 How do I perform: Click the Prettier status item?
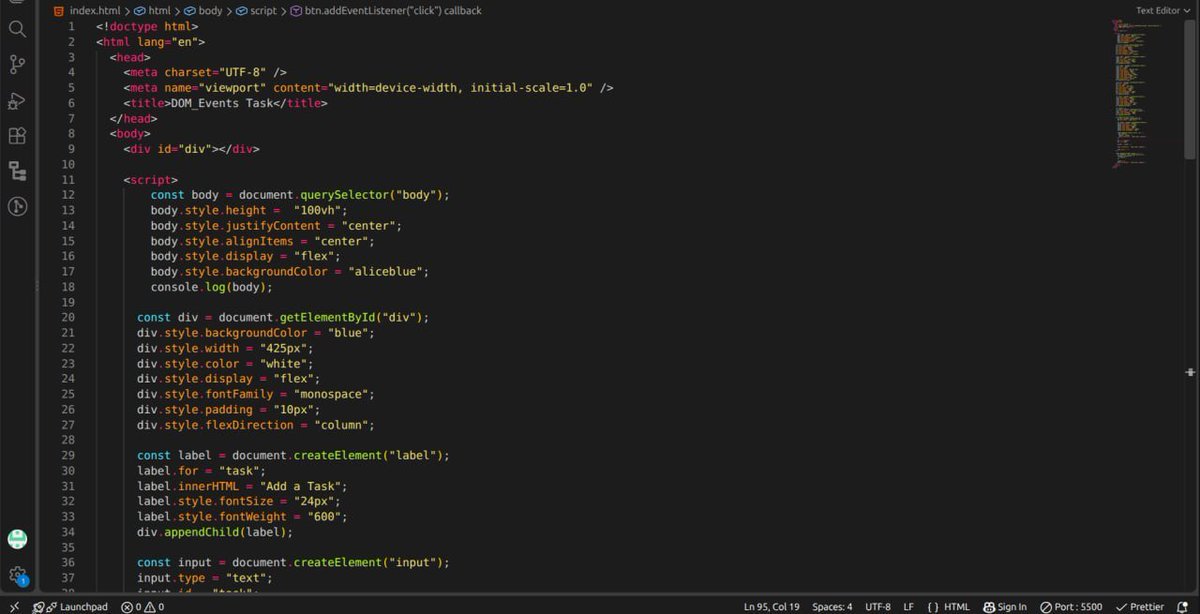point(1140,607)
